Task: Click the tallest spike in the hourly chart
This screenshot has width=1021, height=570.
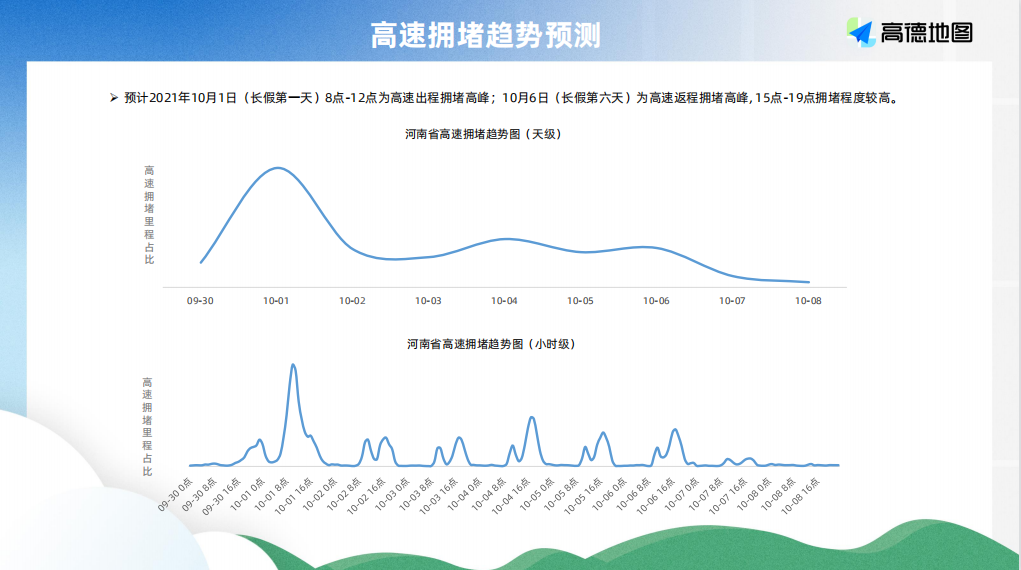Action: point(293,366)
